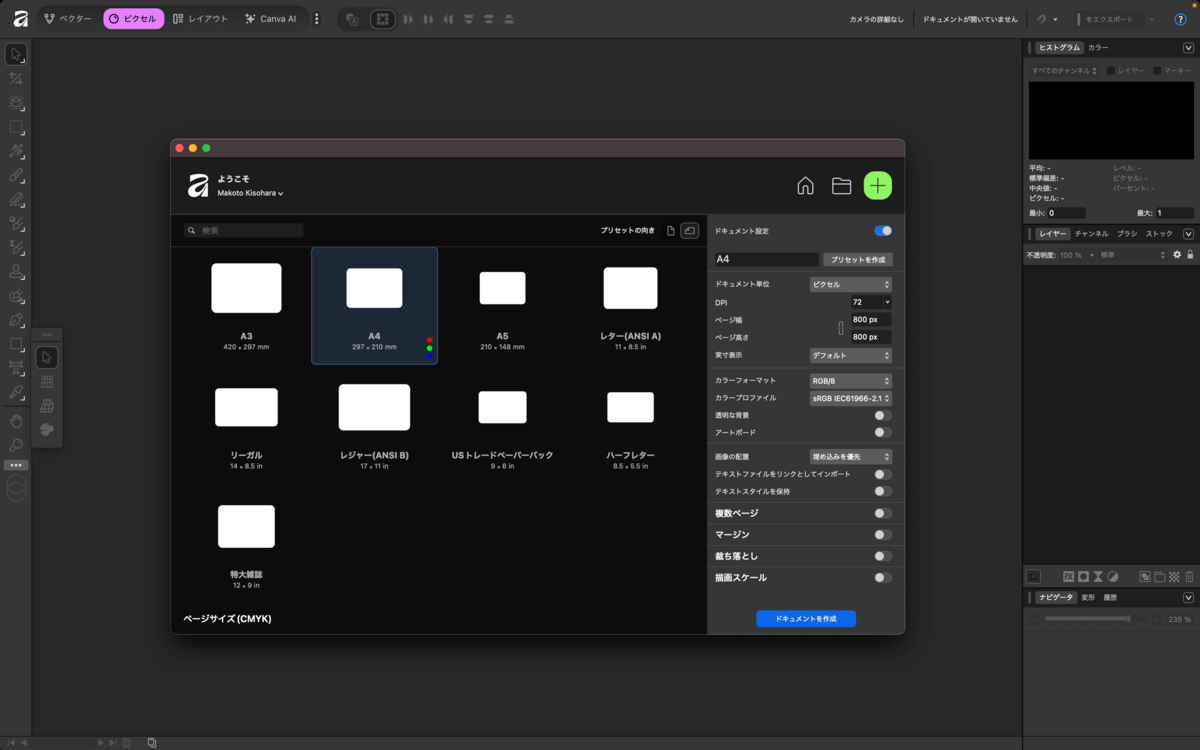Switch to the チャンネル panel tab
Viewport: 1200px width, 750px height.
coord(1091,234)
